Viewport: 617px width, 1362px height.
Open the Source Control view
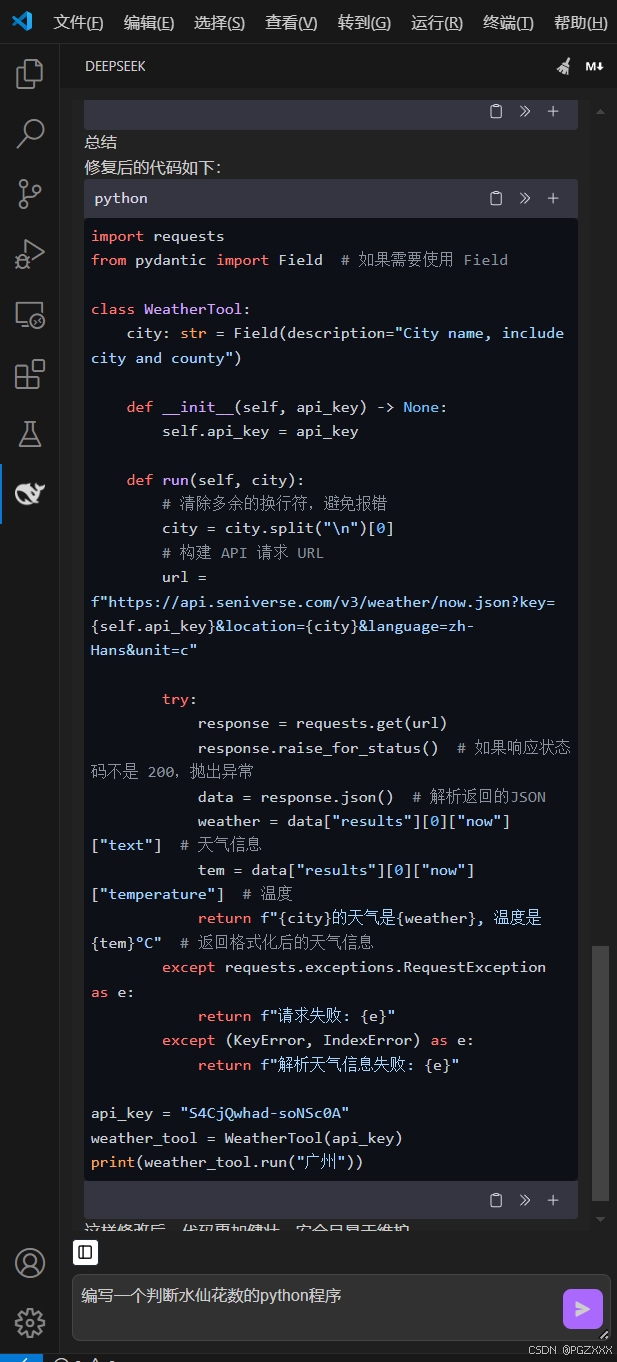tap(30, 194)
